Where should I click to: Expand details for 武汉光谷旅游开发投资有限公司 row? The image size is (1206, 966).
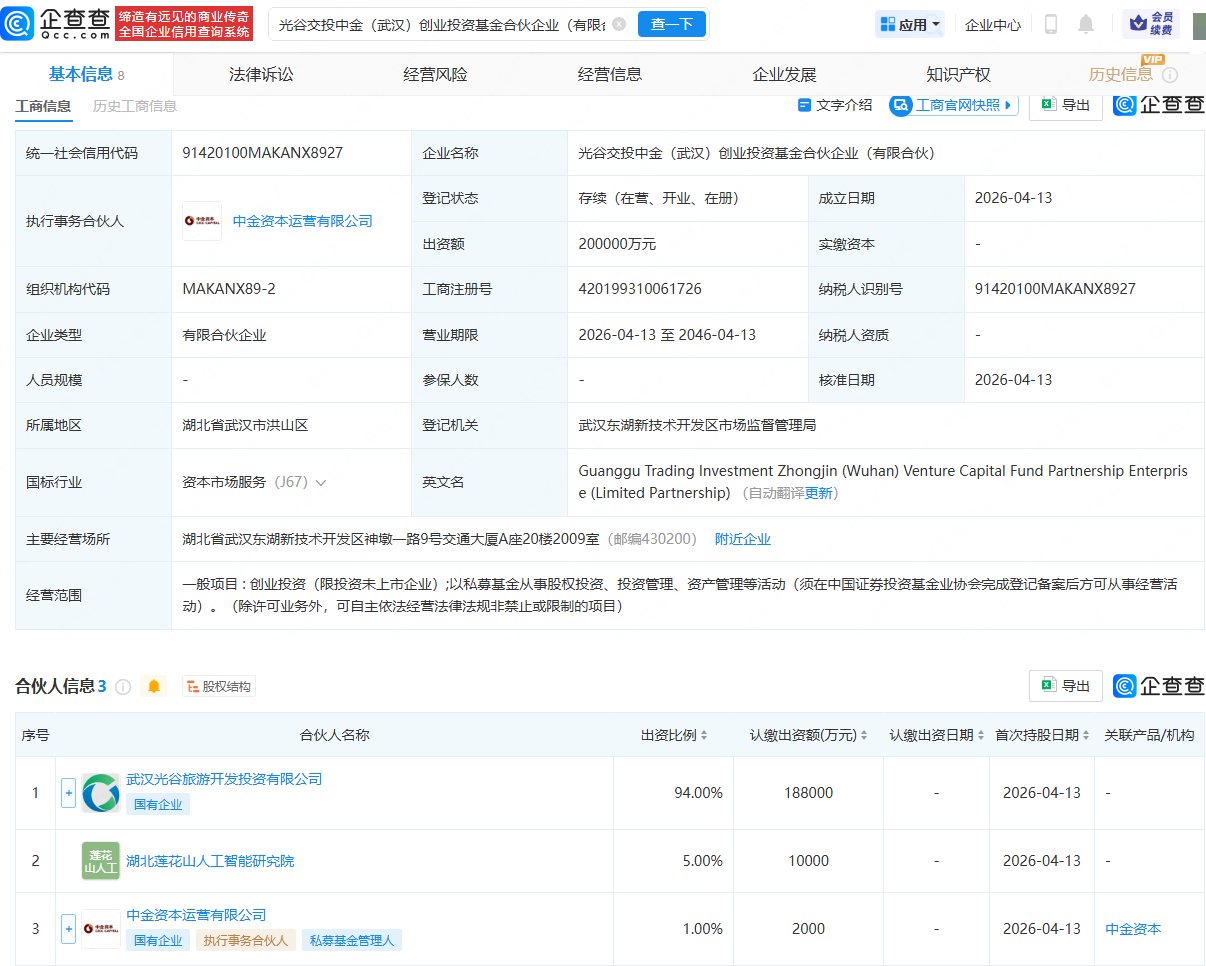click(68, 793)
